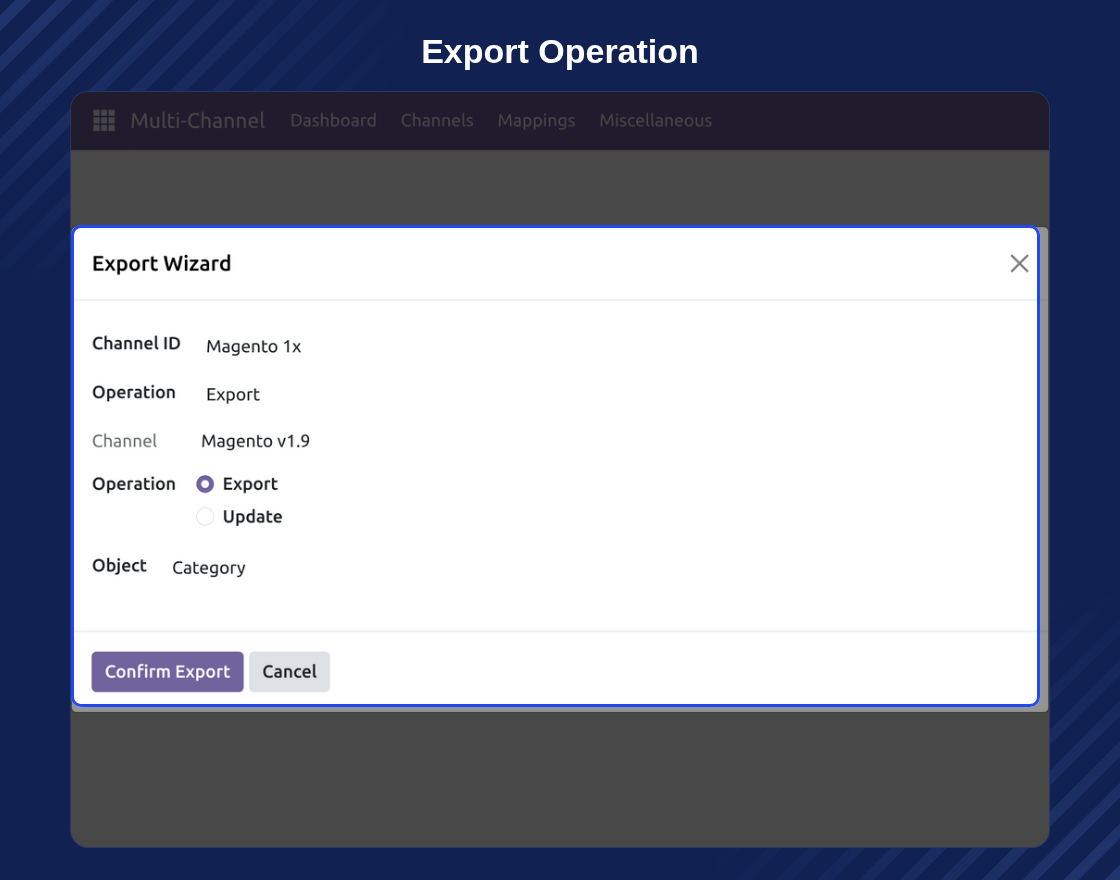This screenshot has width=1120, height=880.
Task: Open the Mappings menu
Action: 536,121
